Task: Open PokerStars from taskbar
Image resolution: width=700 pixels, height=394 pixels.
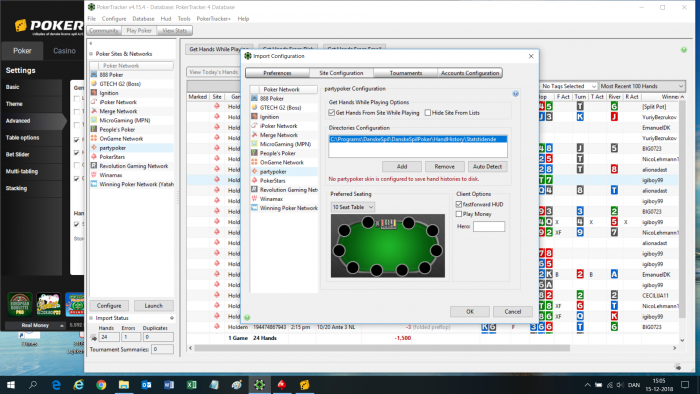Action: coord(282,385)
